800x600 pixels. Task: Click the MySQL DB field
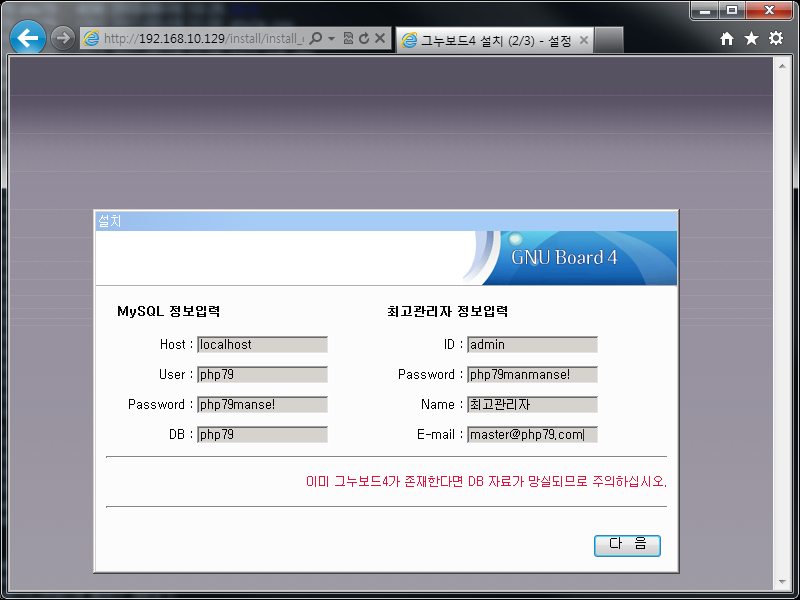click(262, 435)
